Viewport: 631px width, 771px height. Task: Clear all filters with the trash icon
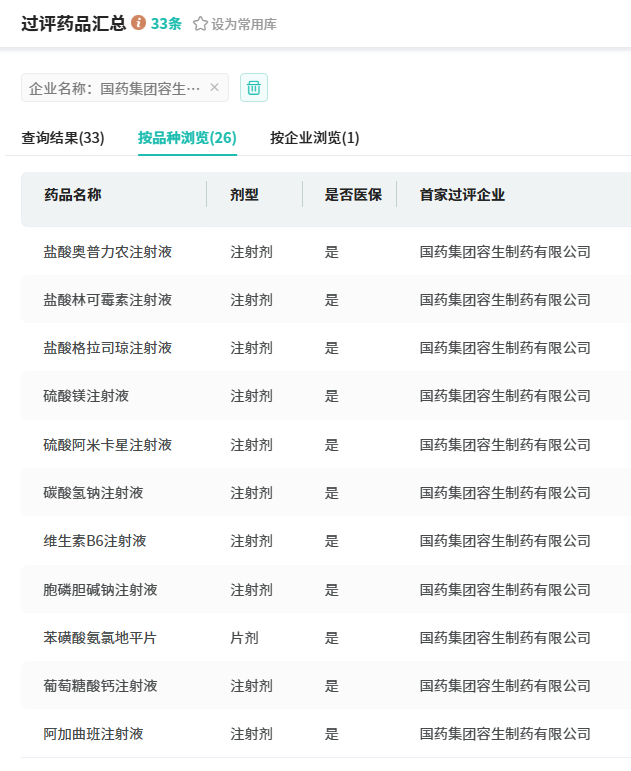pyautogui.click(x=254, y=88)
